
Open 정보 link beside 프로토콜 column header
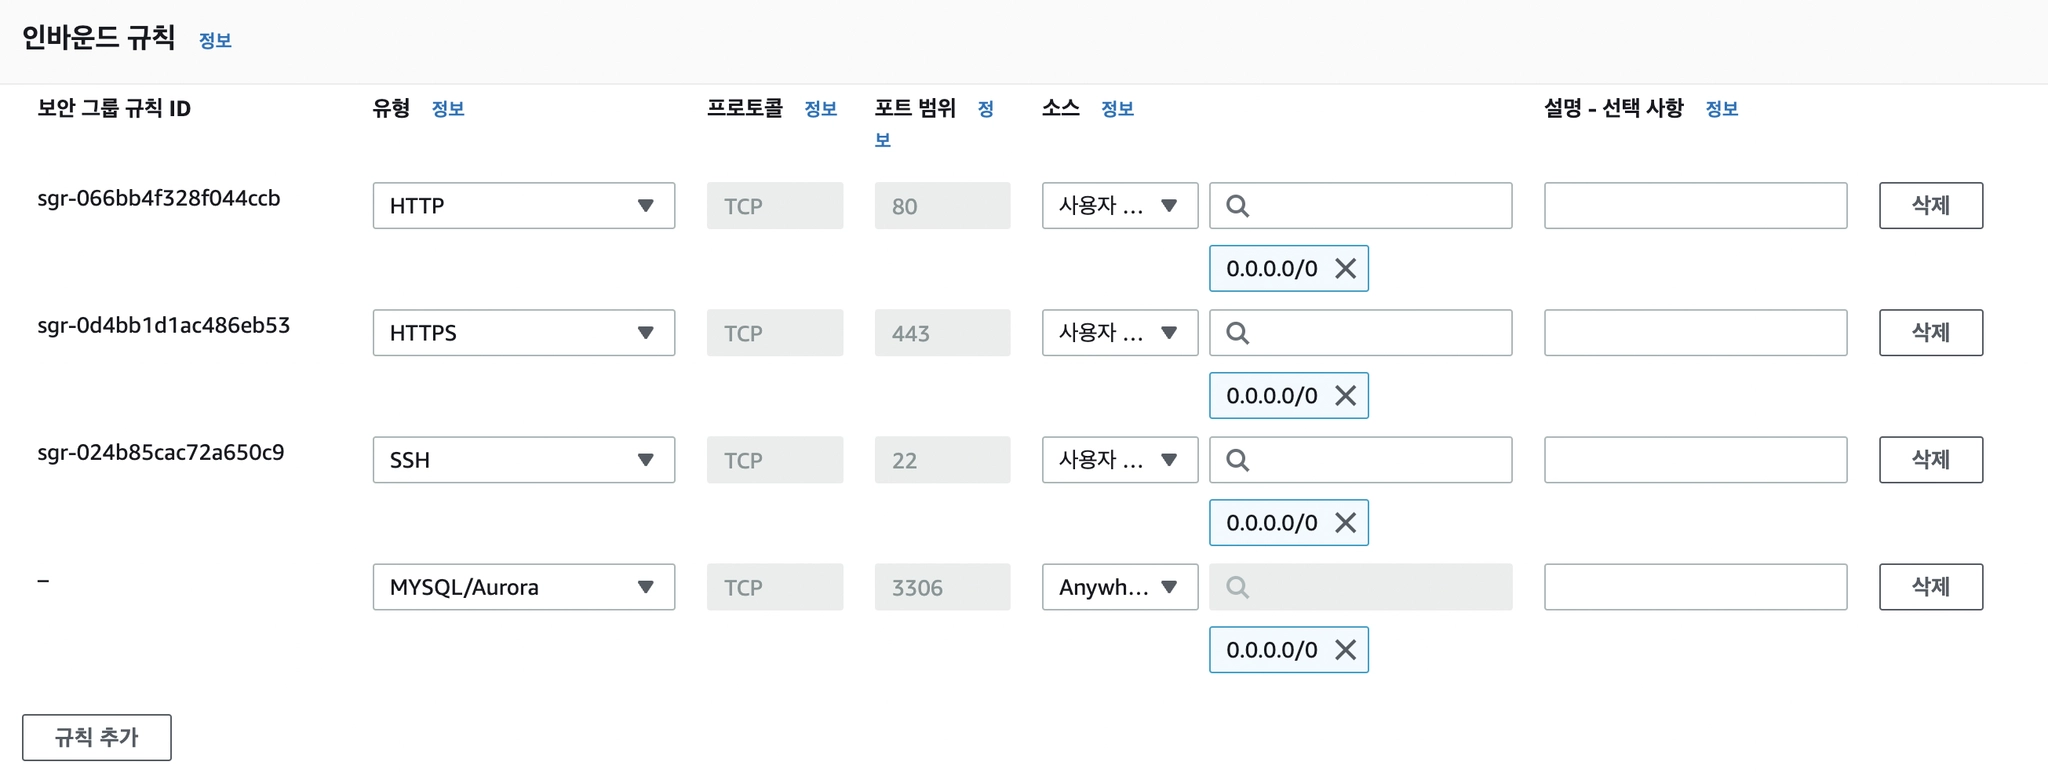(820, 109)
